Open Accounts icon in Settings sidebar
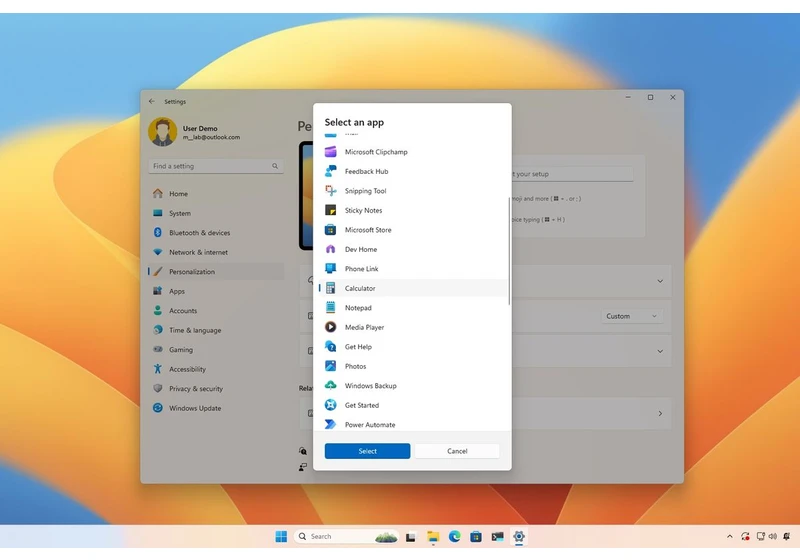Viewport: 800px width, 560px height. click(158, 310)
